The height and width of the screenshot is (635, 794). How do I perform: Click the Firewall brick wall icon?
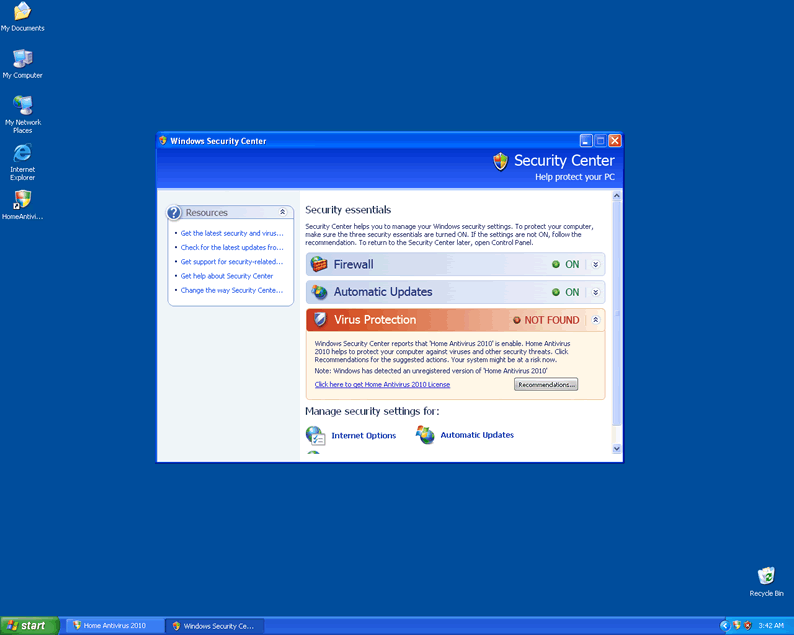click(x=319, y=264)
